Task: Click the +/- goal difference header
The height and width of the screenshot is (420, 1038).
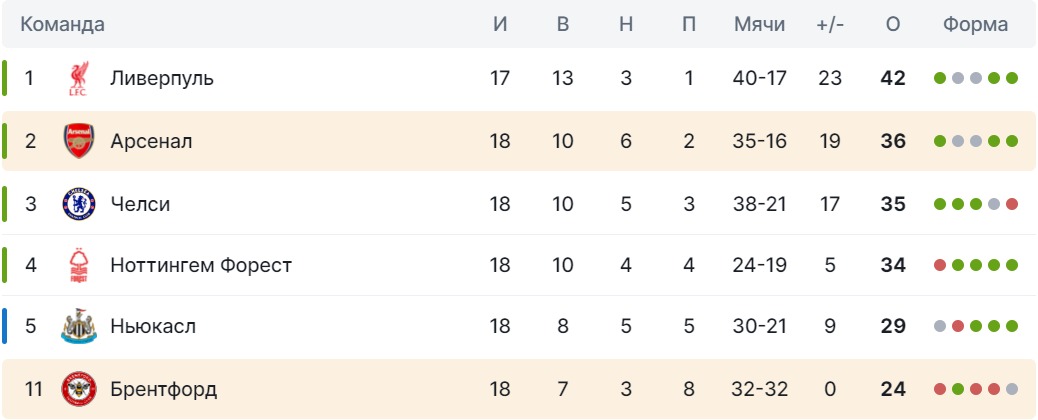Action: [x=830, y=25]
